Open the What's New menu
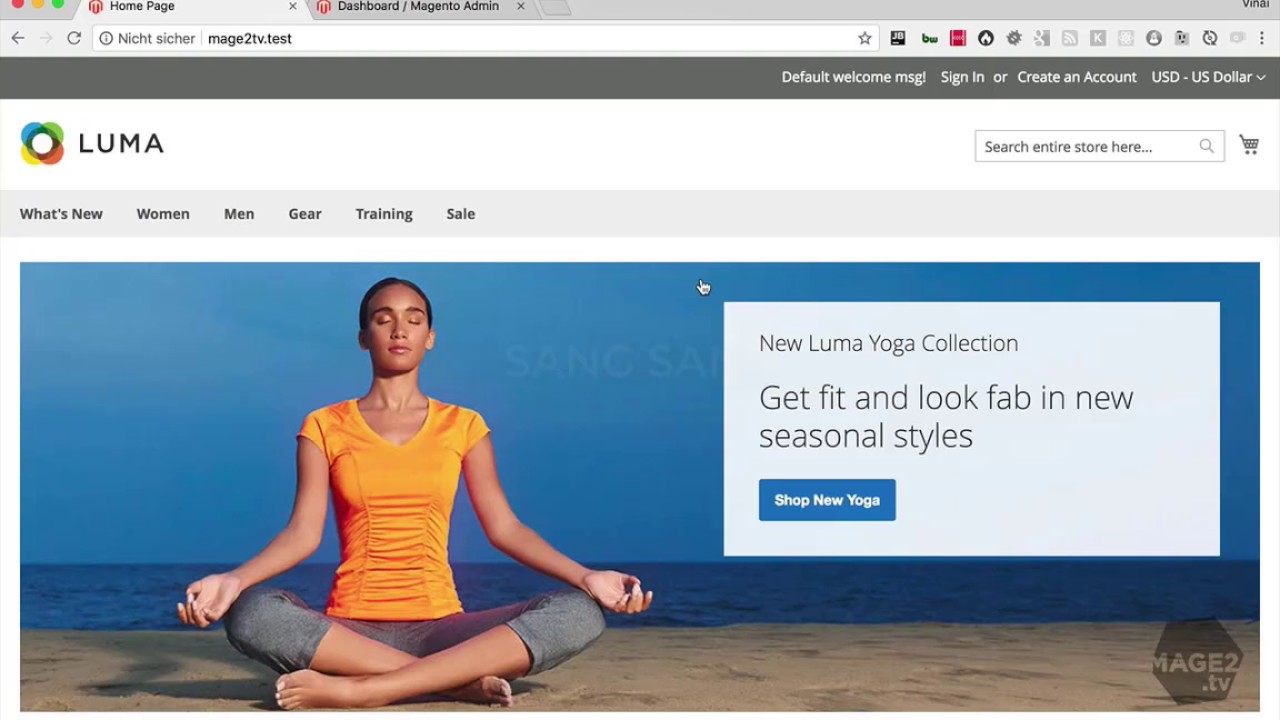The image size is (1280, 720). [61, 214]
